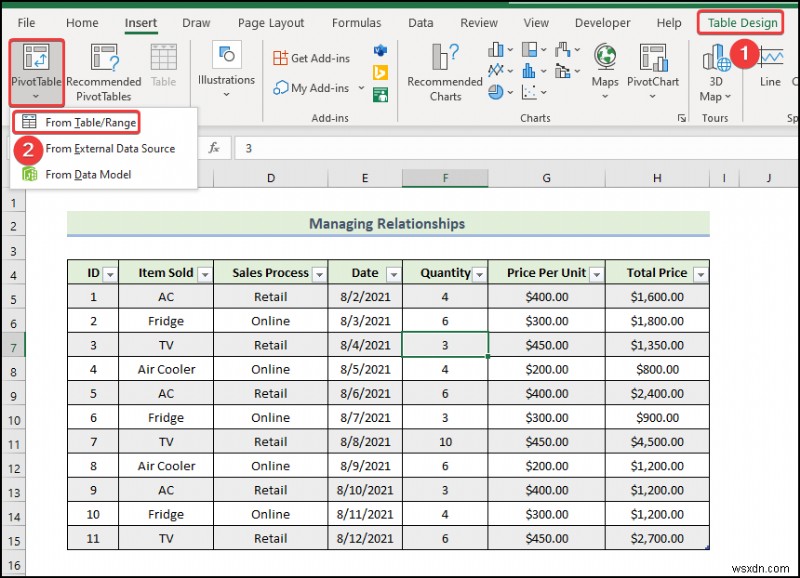
Task: Click the Table icon in Insert ribbon
Action: click(x=163, y=65)
